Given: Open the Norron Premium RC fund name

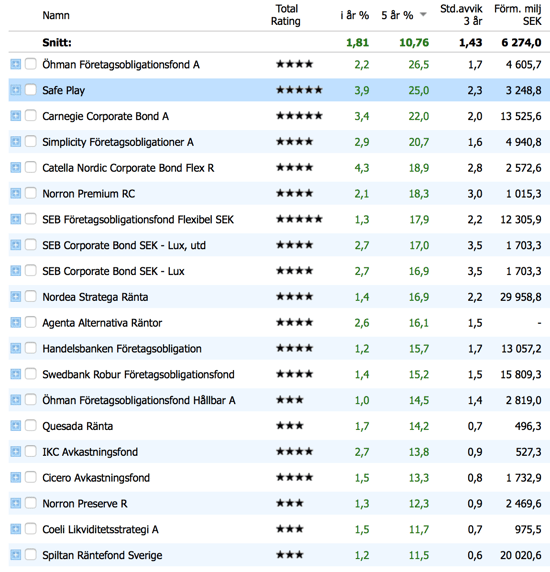Looking at the screenshot, I should [89, 194].
